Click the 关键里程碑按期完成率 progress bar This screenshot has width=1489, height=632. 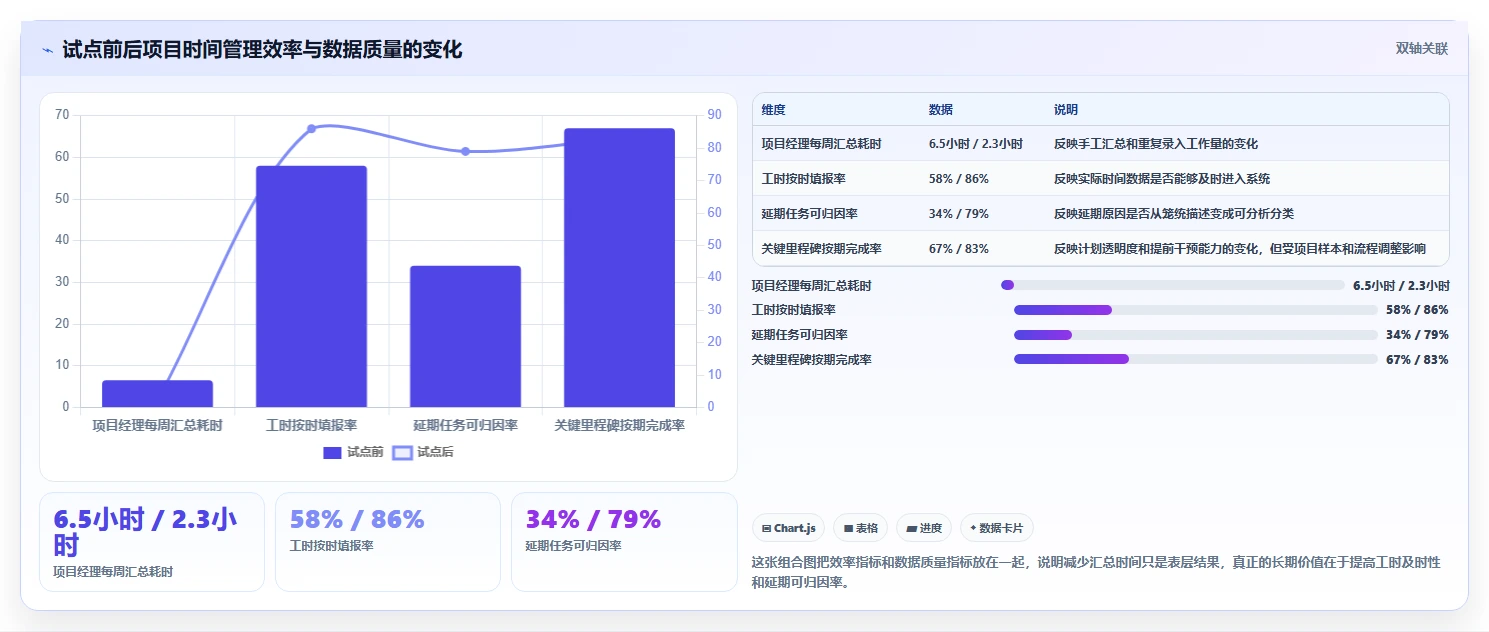[x=1196, y=359]
